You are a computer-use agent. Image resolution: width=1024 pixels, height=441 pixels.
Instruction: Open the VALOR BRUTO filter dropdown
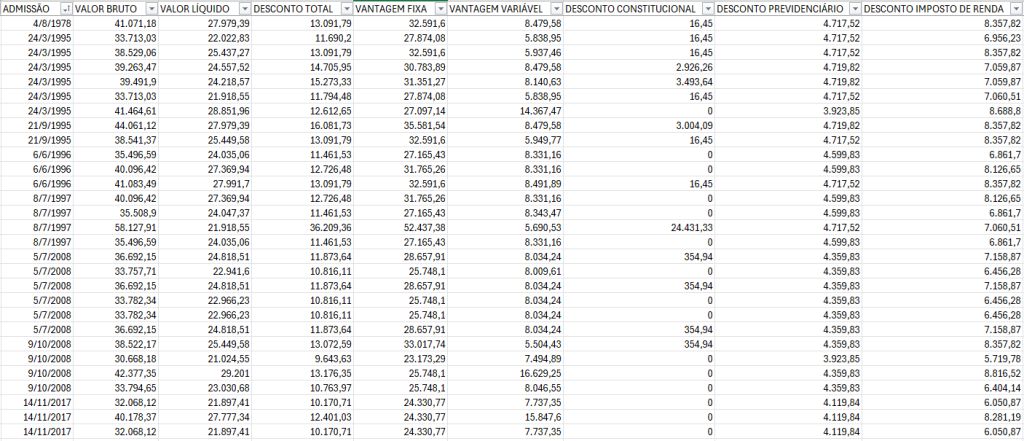pos(149,9)
